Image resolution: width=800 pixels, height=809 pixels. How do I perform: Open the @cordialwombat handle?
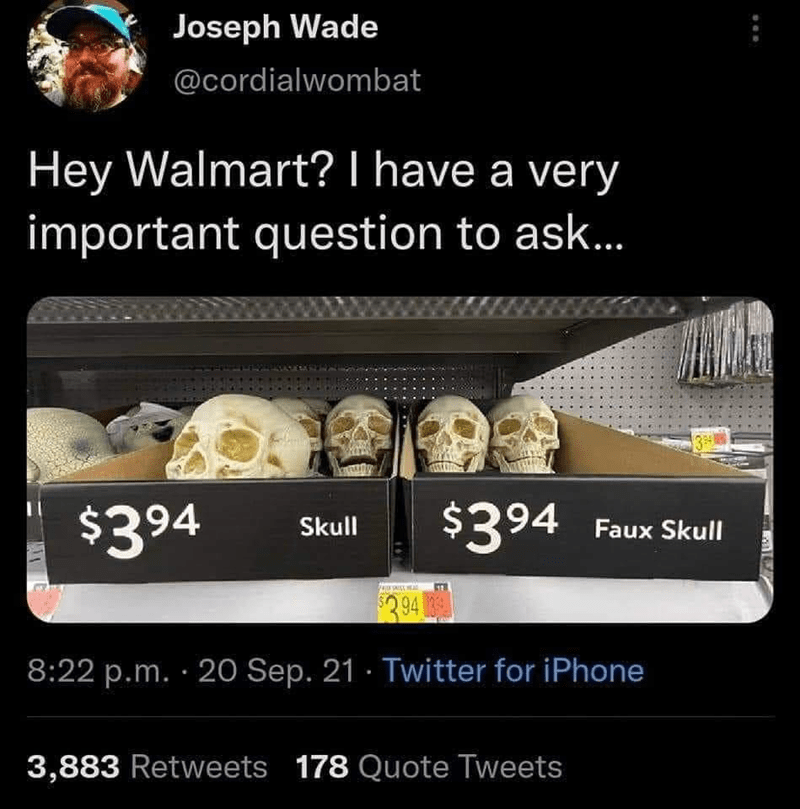coord(297,80)
